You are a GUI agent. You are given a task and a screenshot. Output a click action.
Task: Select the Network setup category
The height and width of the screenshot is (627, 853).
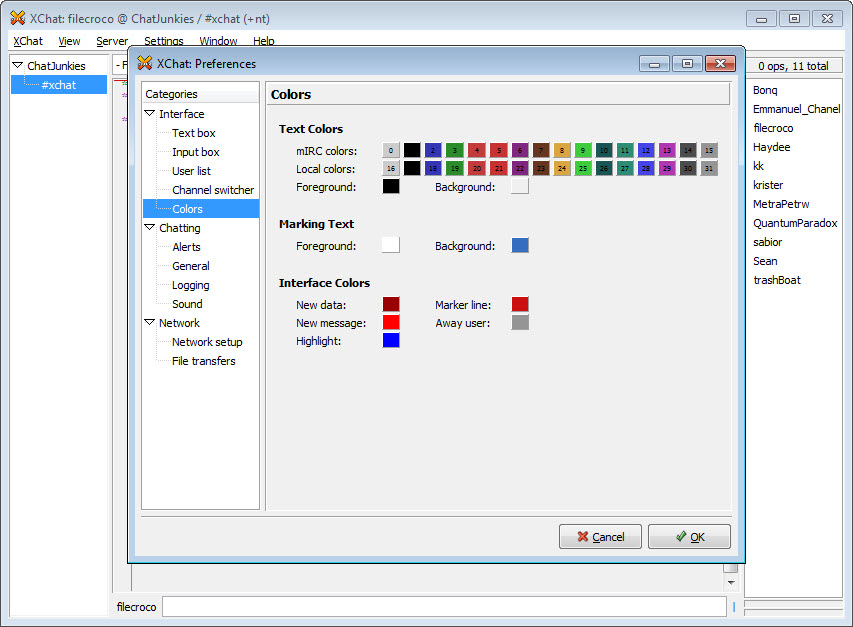(207, 342)
